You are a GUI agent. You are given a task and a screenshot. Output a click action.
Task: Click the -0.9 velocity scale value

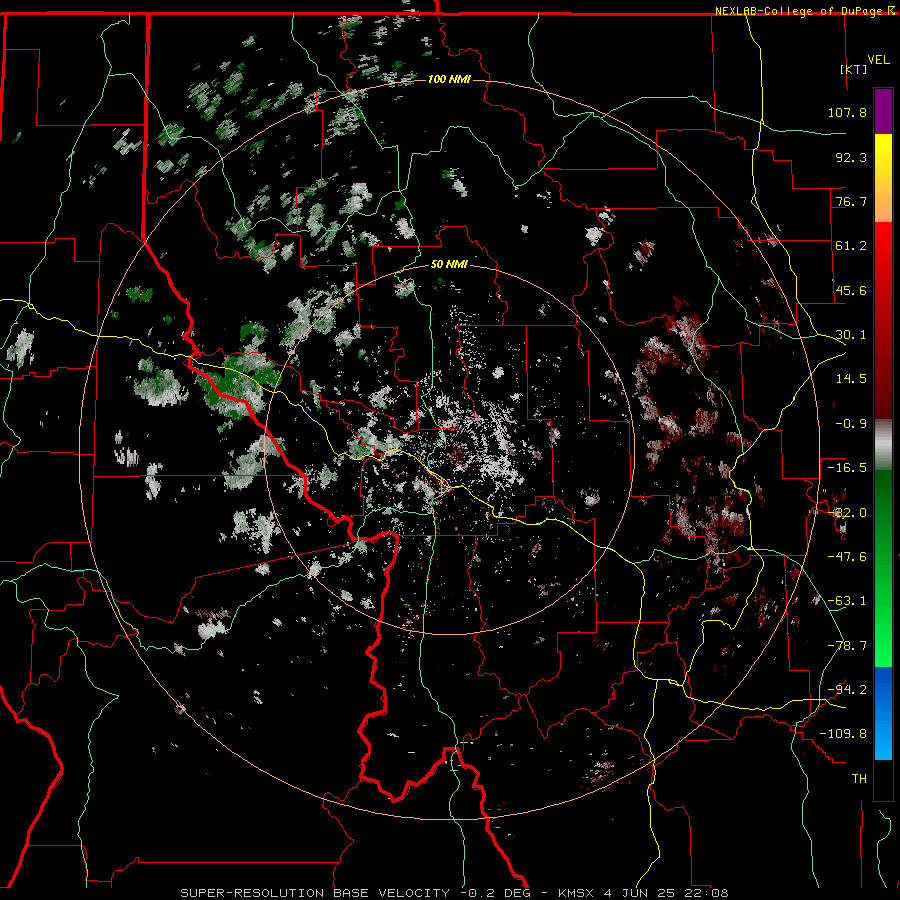(851, 424)
